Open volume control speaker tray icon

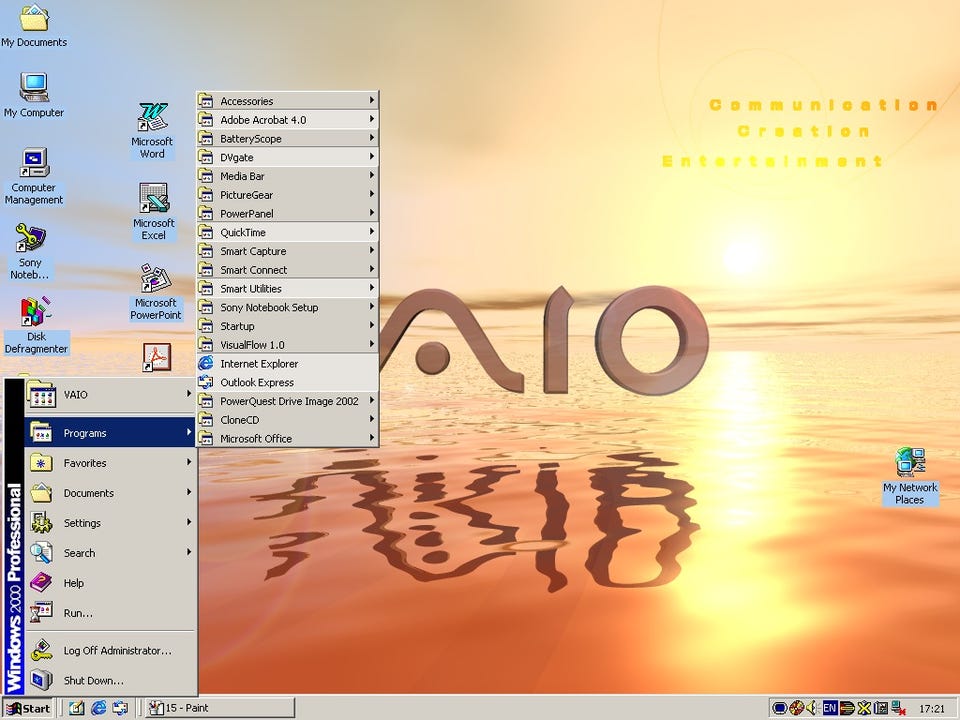click(x=812, y=708)
